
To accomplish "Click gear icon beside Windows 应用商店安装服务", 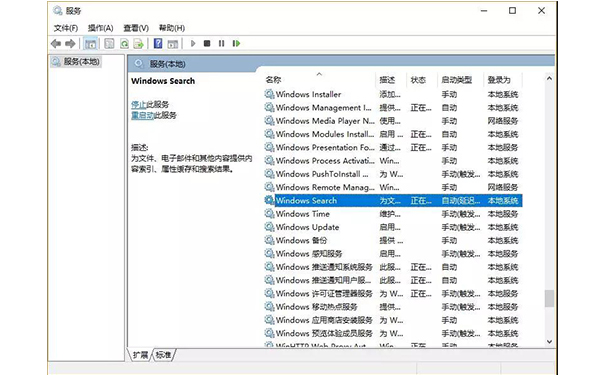I will click(269, 320).
